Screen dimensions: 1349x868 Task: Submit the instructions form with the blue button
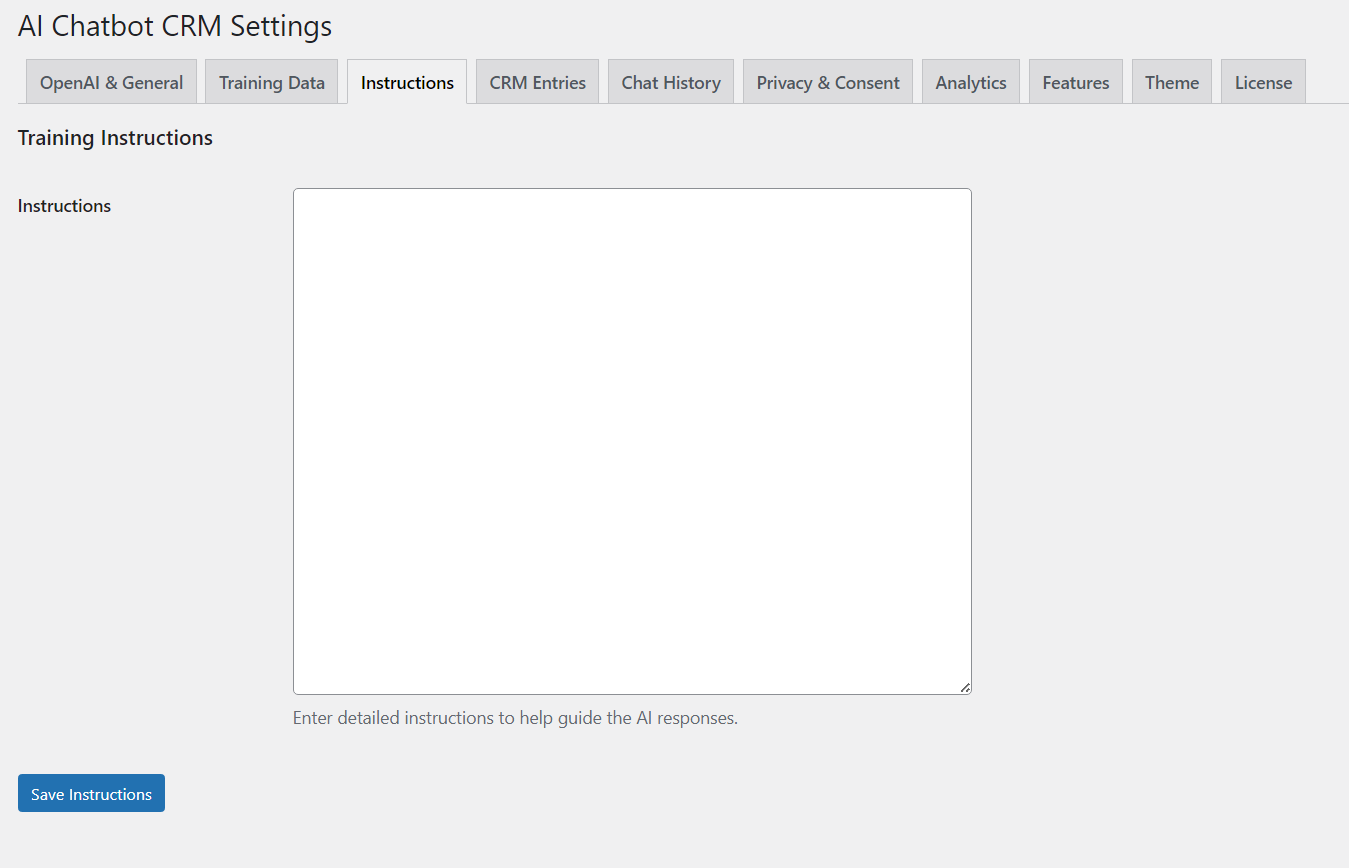(x=91, y=794)
